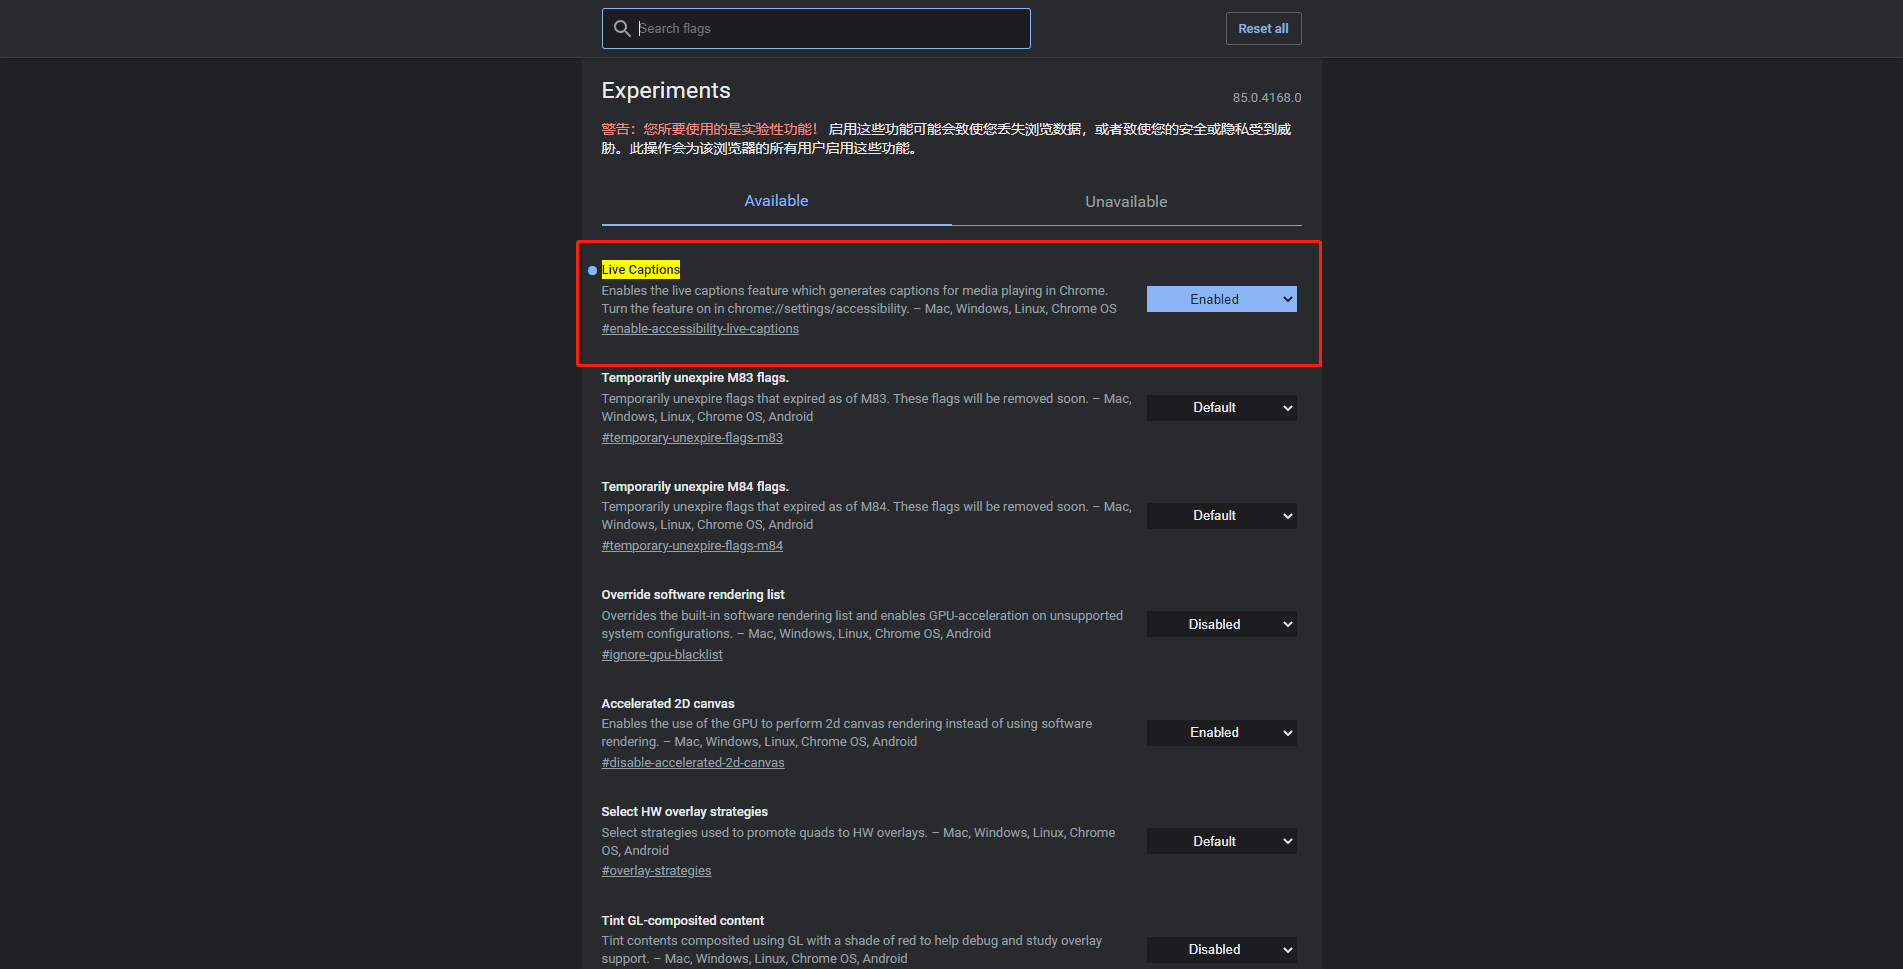
Task: Follow the #overlay-strategies link
Action: pyautogui.click(x=656, y=871)
